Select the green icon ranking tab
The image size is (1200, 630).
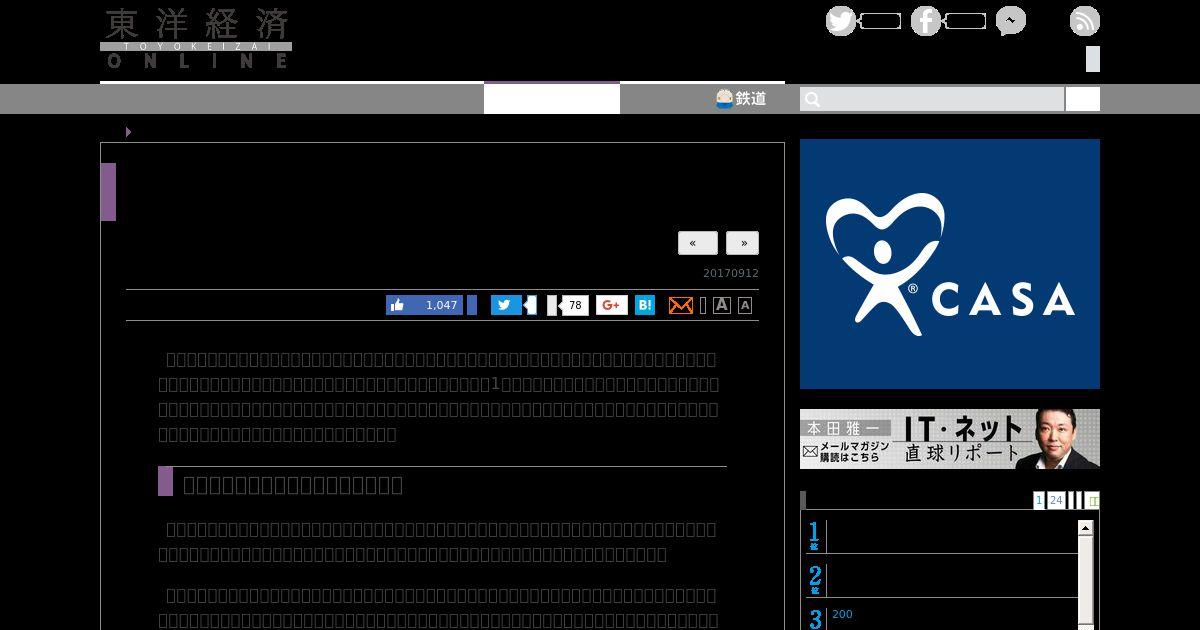1093,500
